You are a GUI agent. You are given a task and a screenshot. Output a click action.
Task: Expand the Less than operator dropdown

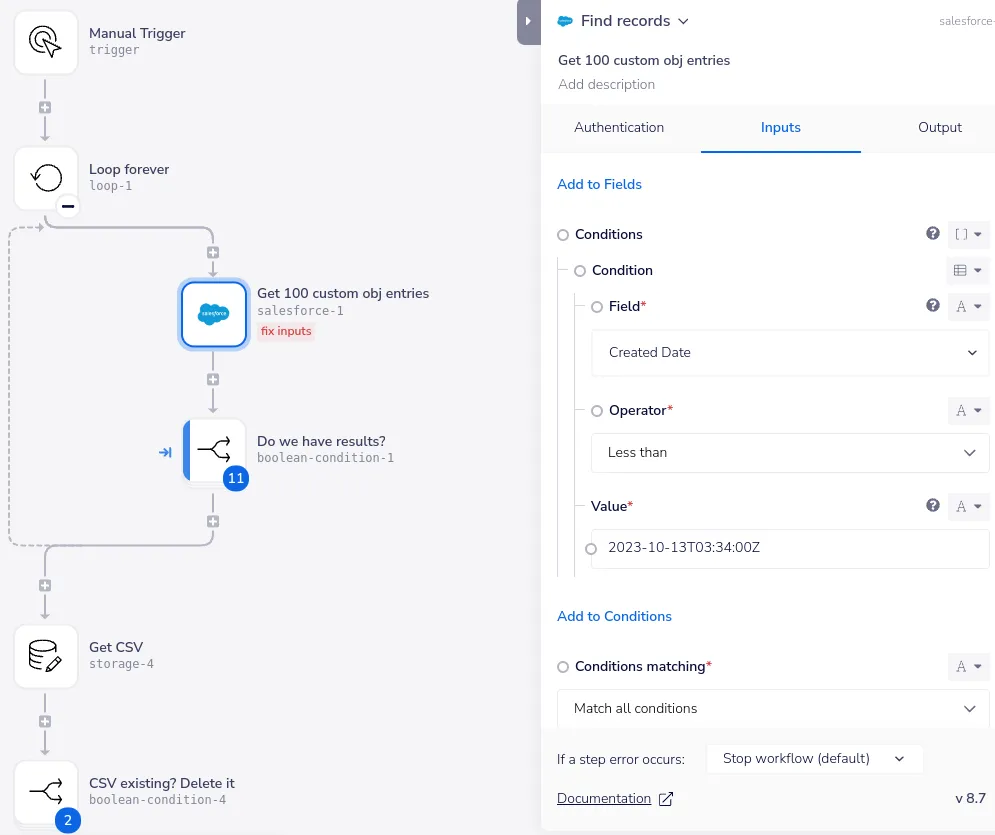[790, 453]
